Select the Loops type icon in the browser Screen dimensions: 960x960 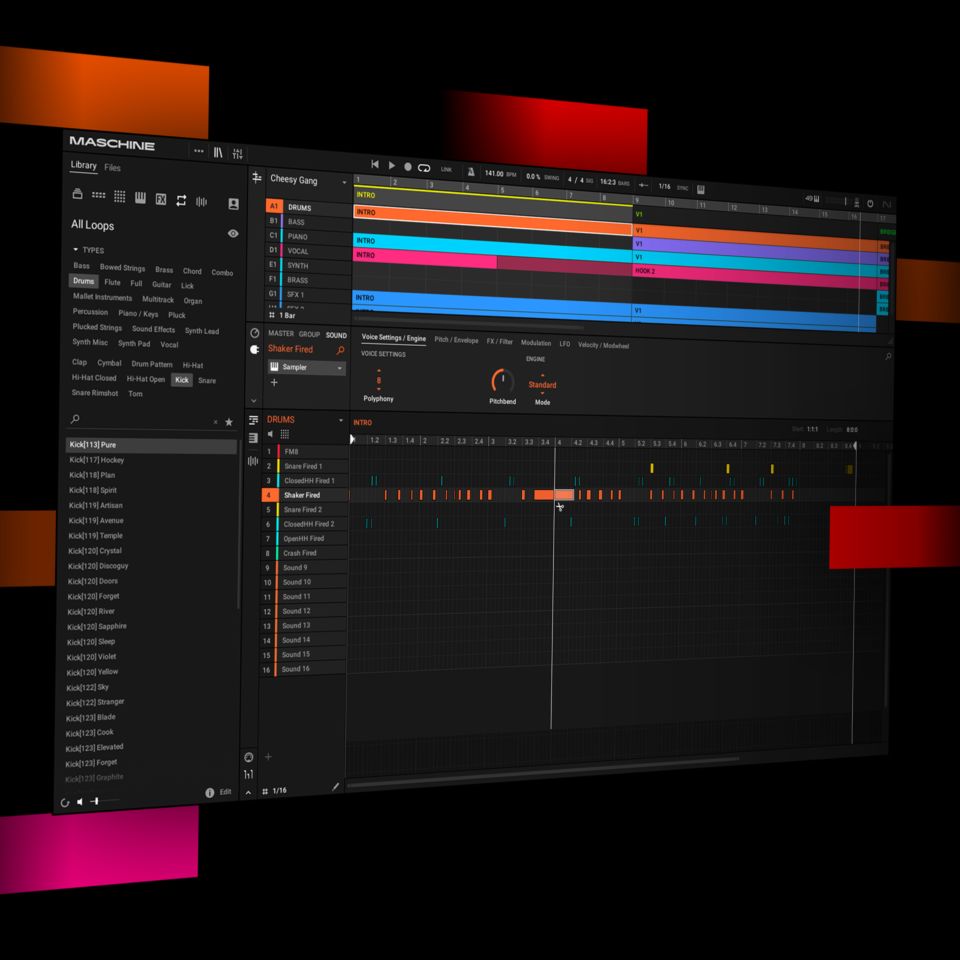pos(181,200)
